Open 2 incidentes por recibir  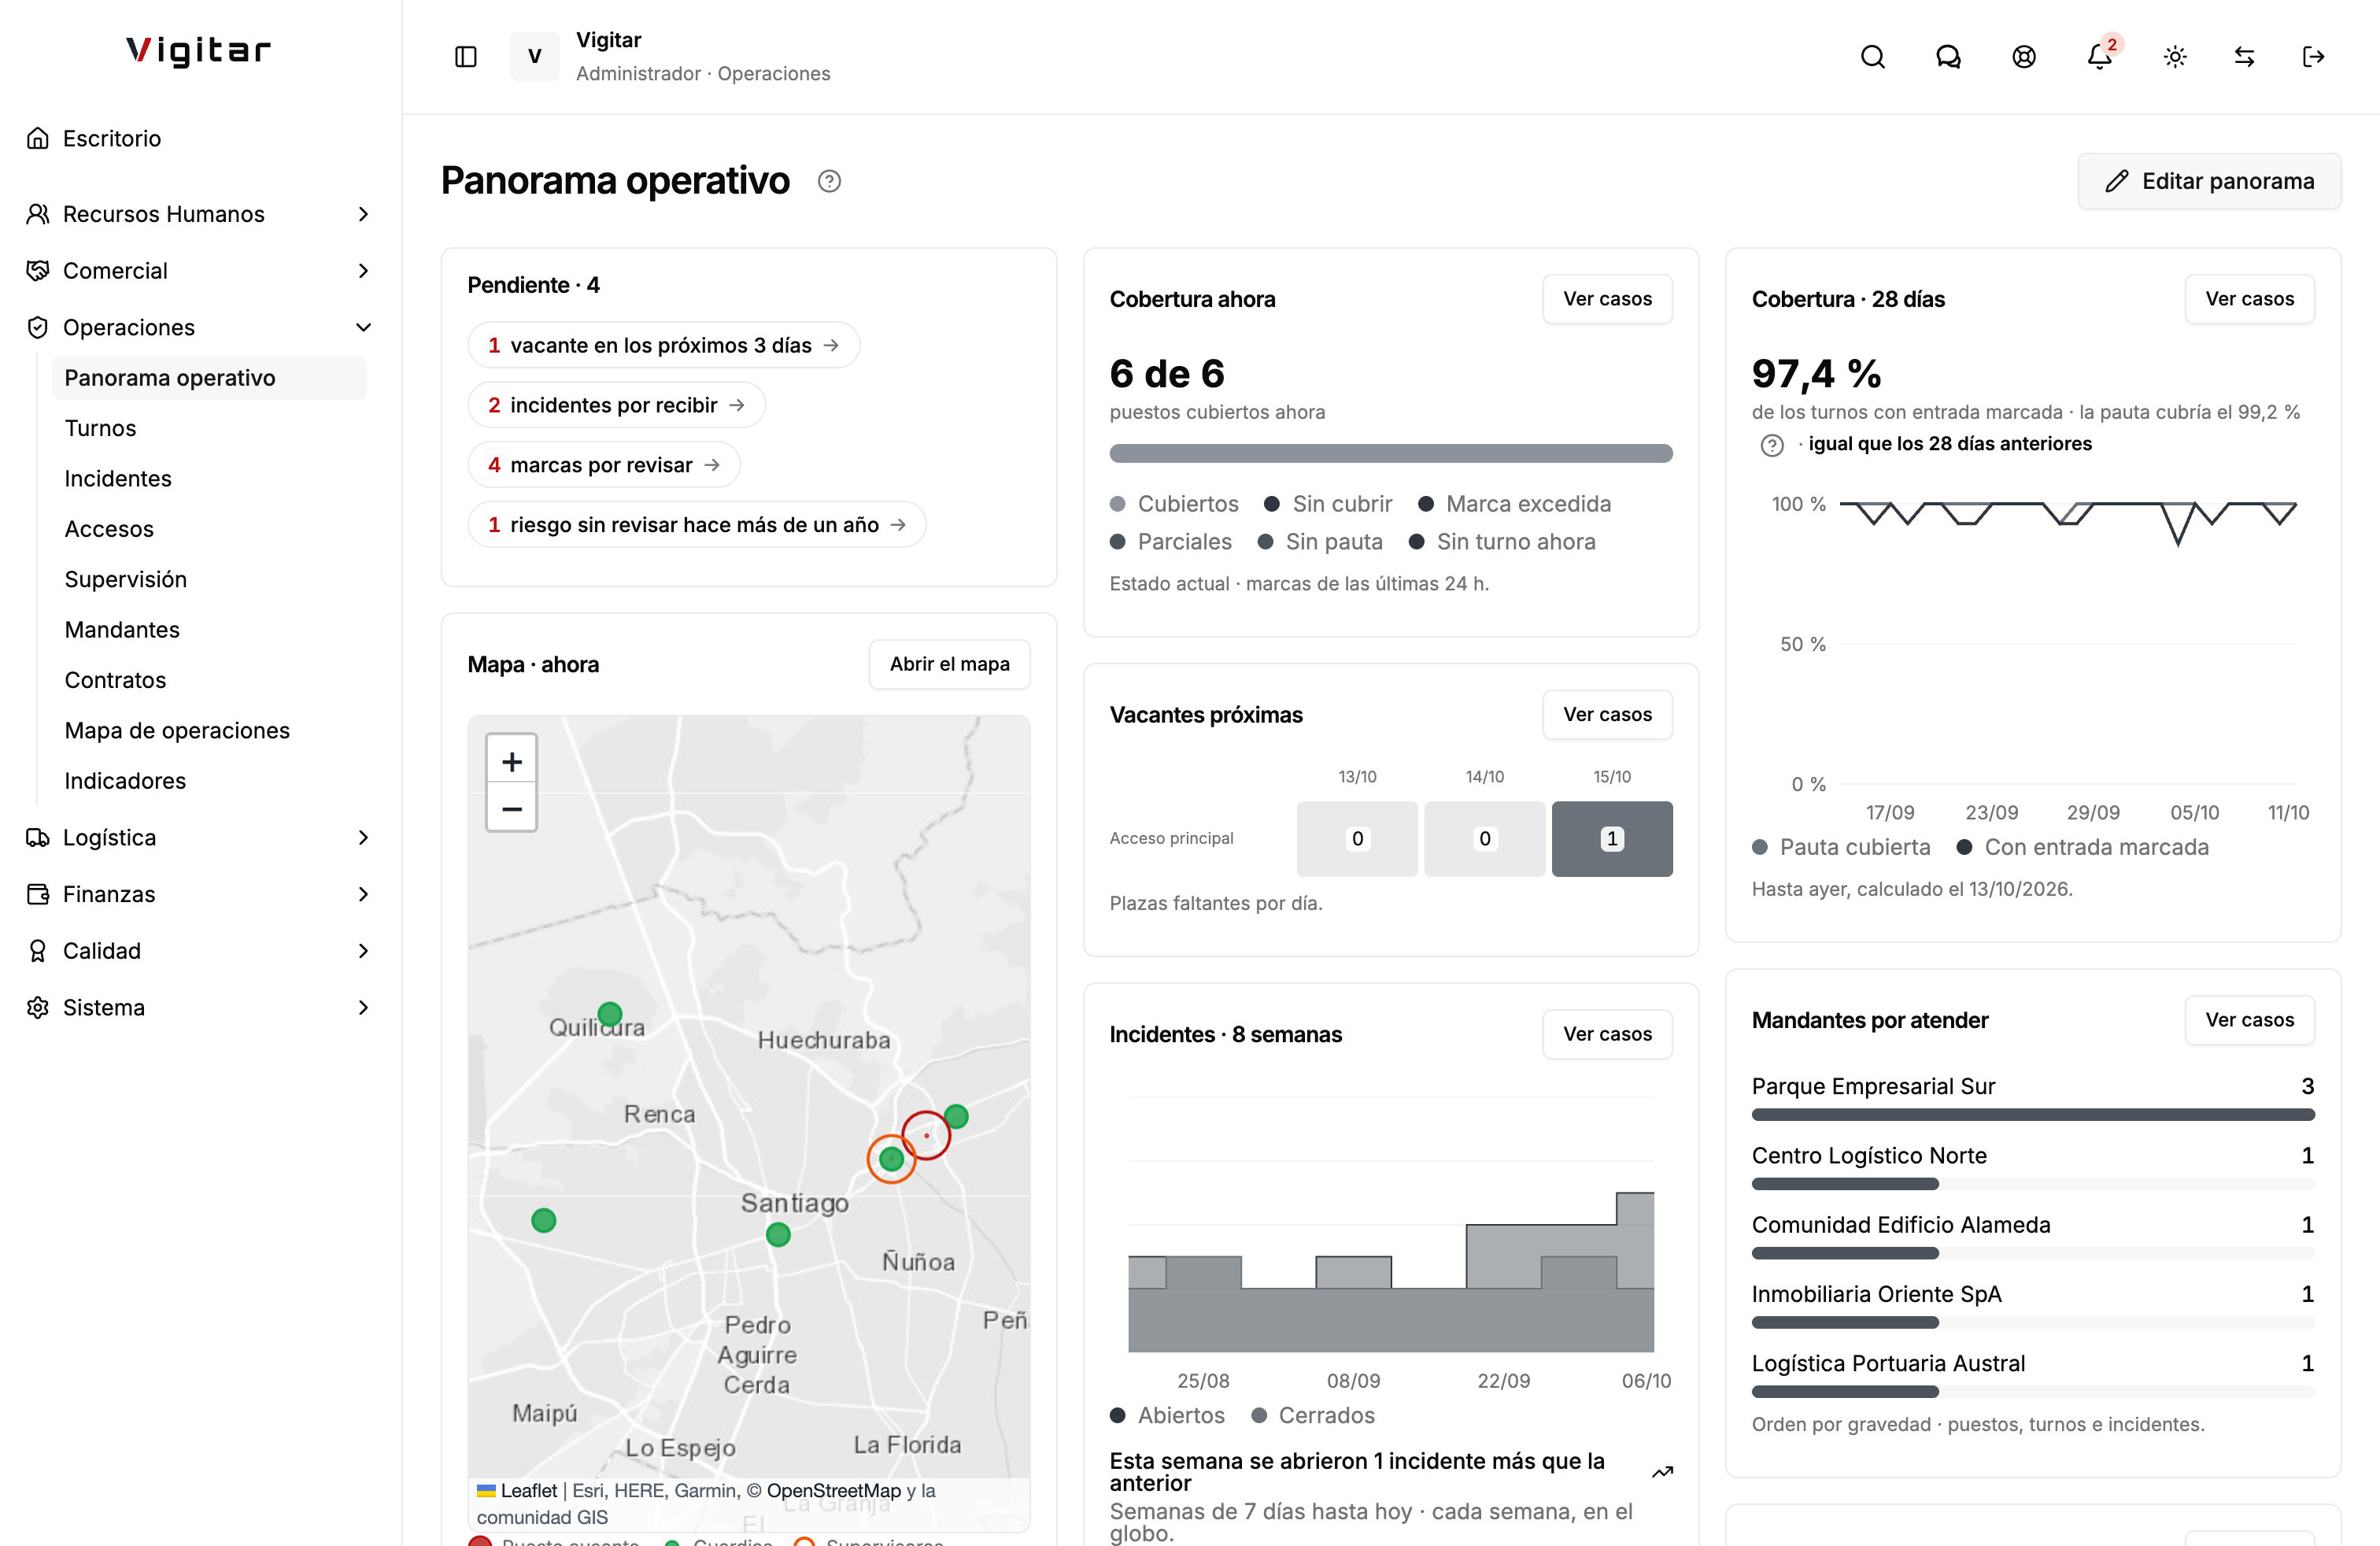616,405
